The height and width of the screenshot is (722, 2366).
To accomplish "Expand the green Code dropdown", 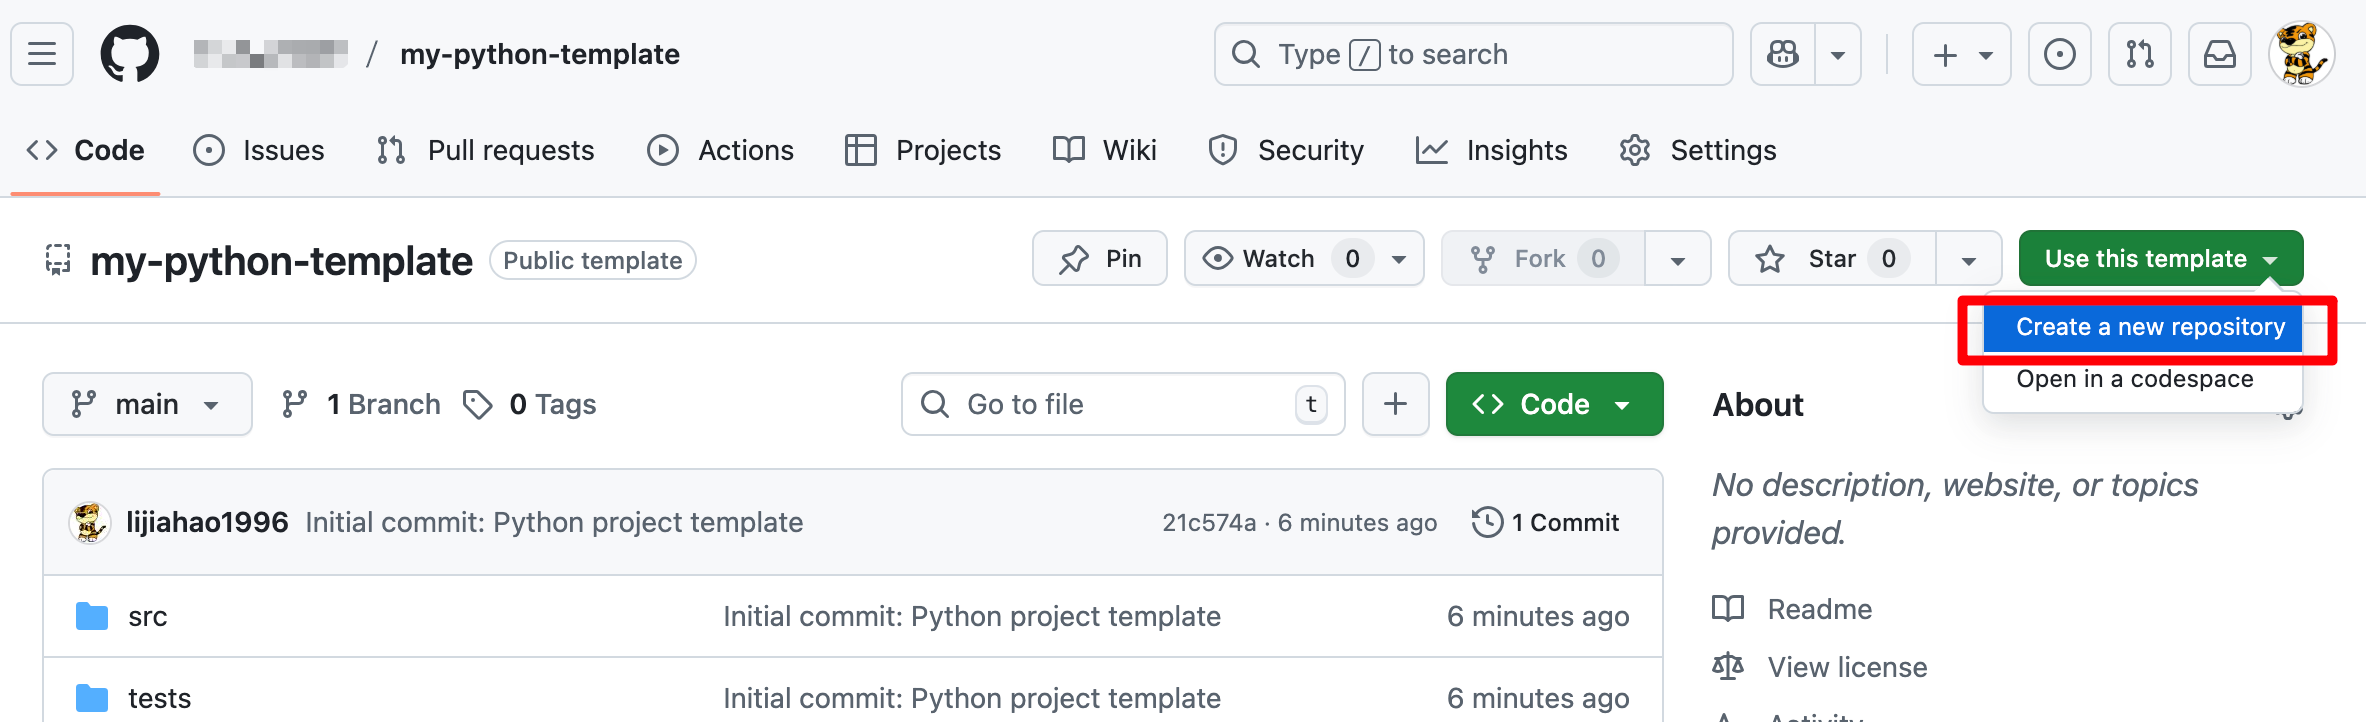I will click(x=1554, y=404).
